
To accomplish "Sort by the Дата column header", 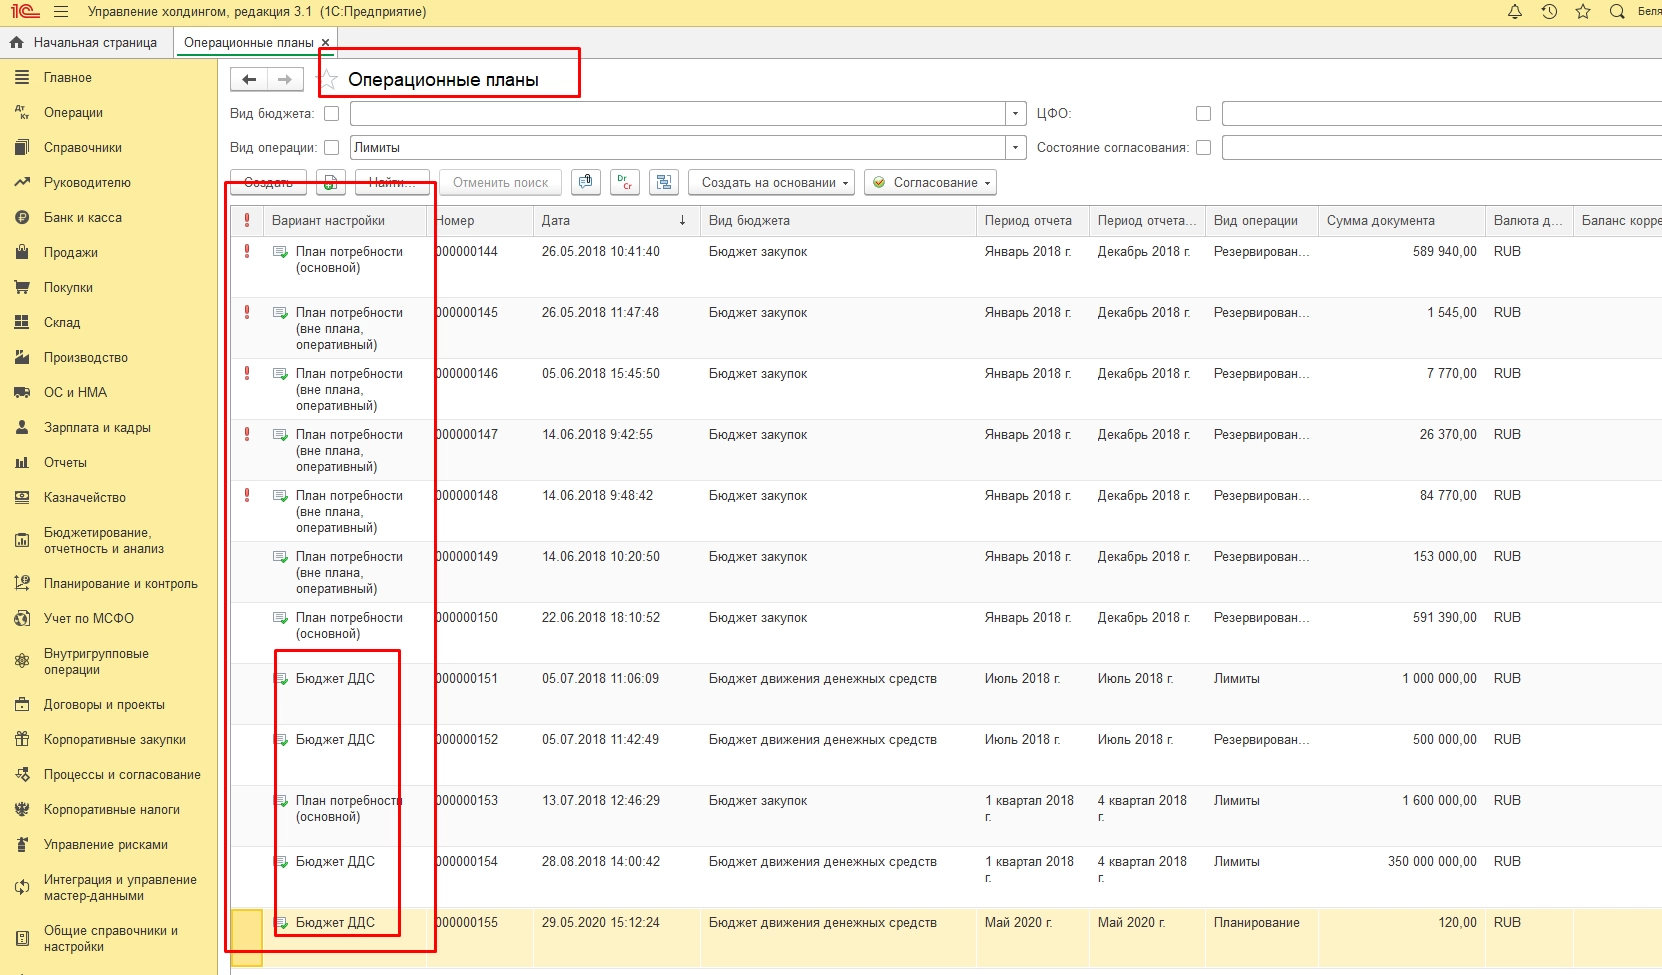I will [x=612, y=220].
